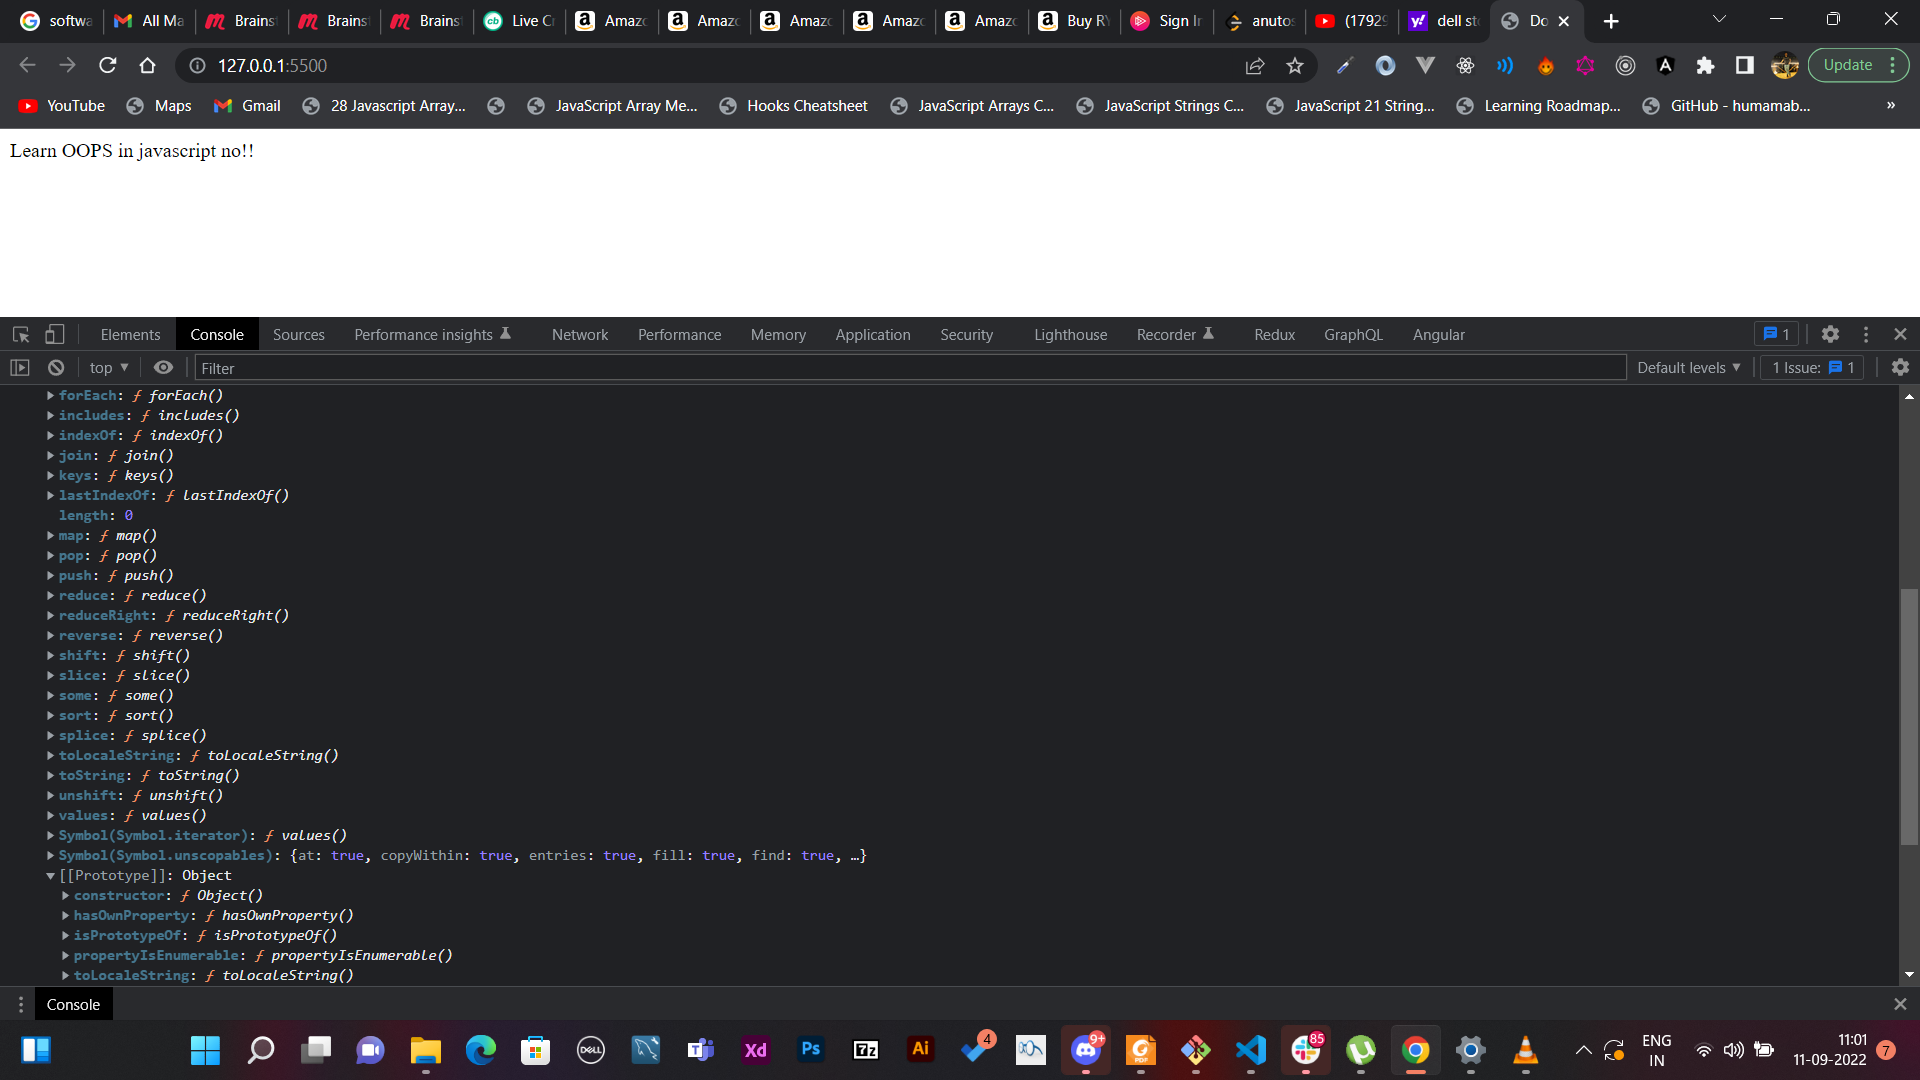Open the live expression eye icon

163,368
